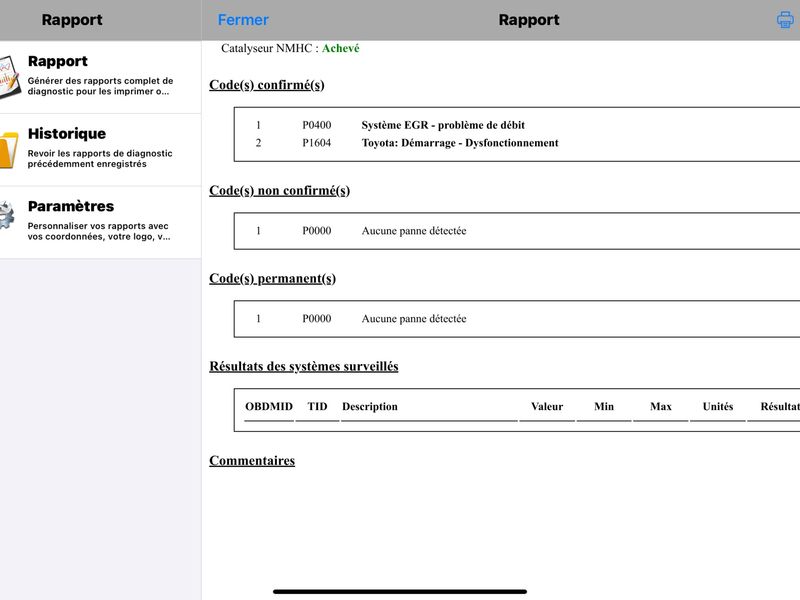The height and width of the screenshot is (600, 800).
Task: Select the Rapport menu entry
Action: [x=101, y=77]
